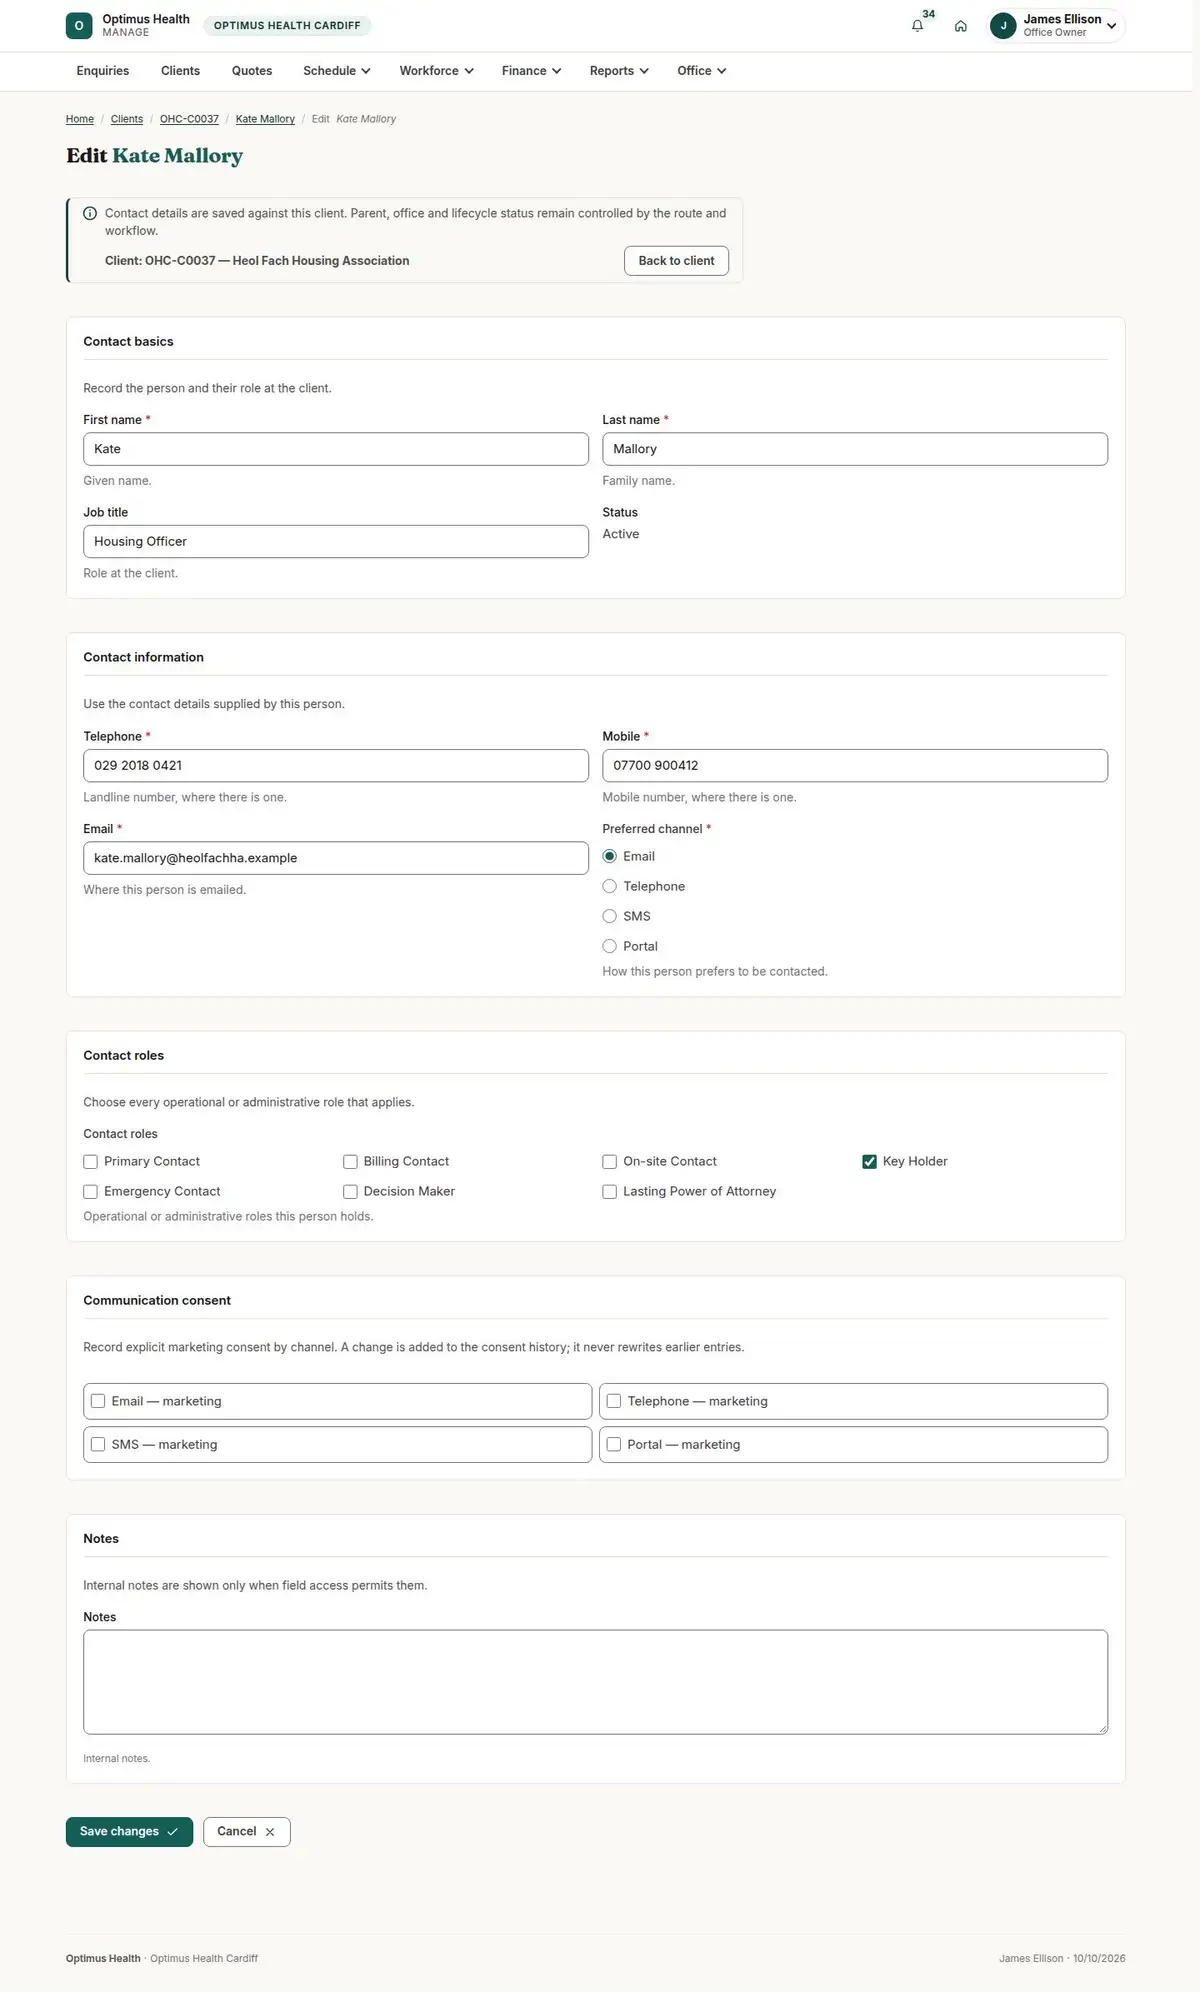Enable Email marketing consent
This screenshot has height=1992, width=1200.
[98, 1401]
